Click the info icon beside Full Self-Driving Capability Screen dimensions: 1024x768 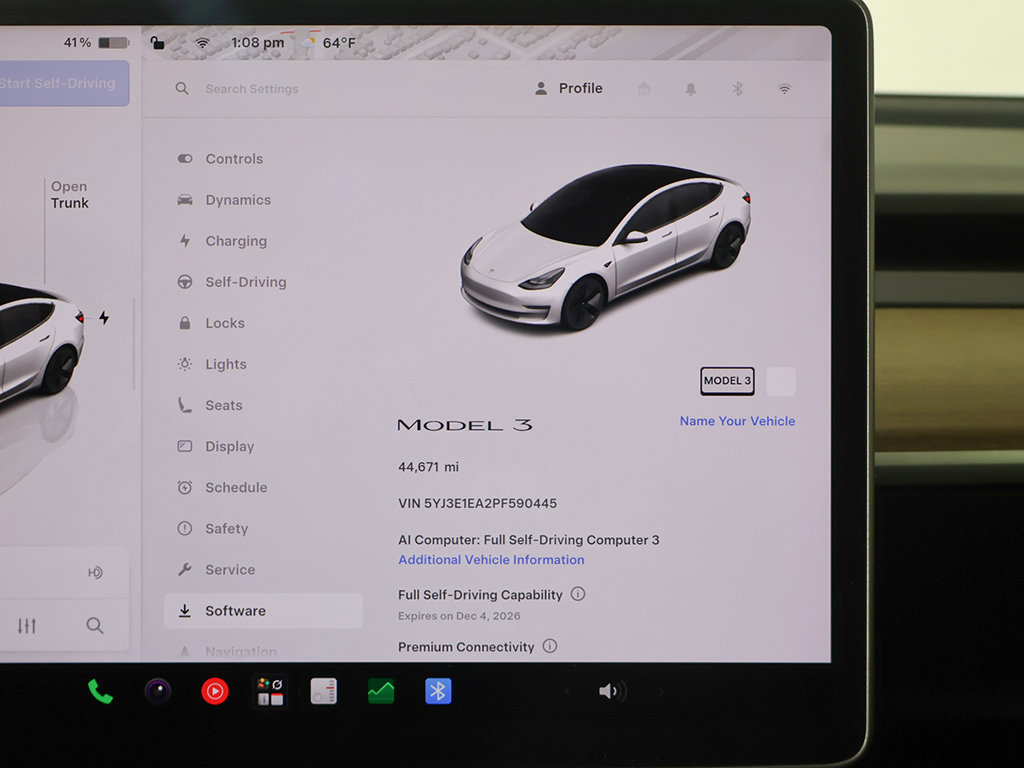click(578, 594)
